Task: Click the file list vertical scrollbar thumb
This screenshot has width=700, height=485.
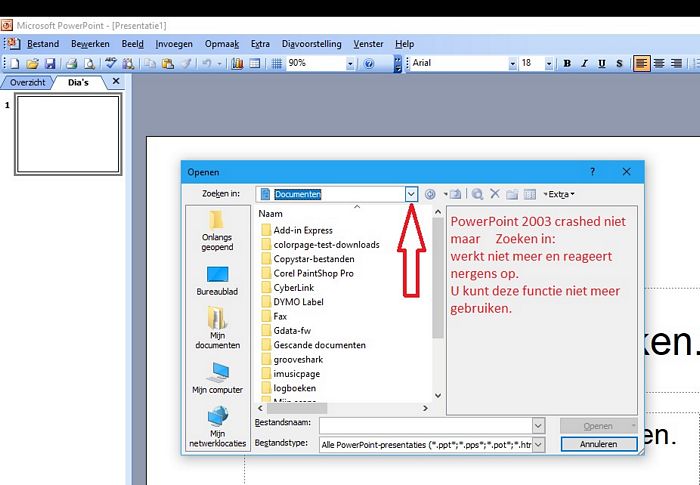Action: tap(438, 279)
